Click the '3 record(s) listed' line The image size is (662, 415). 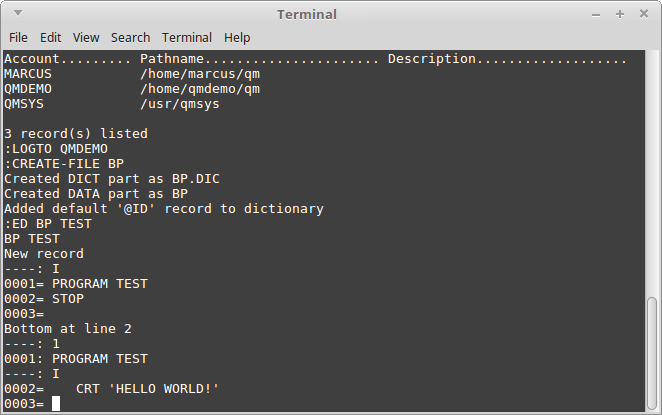[76, 134]
